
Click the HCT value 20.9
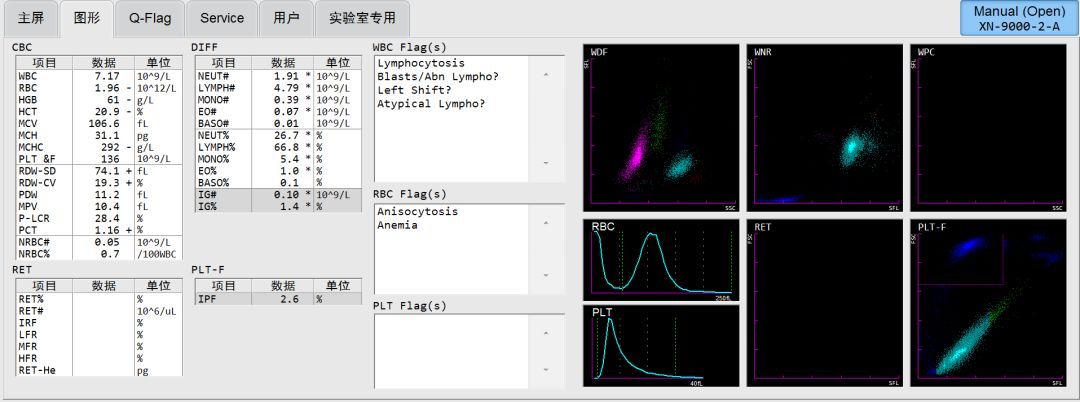click(x=108, y=112)
